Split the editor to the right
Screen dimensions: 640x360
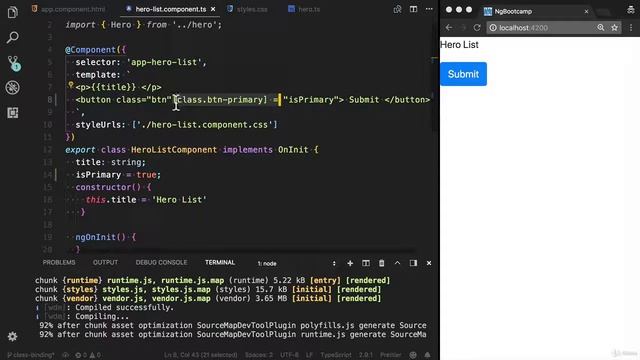pyautogui.click(x=413, y=9)
